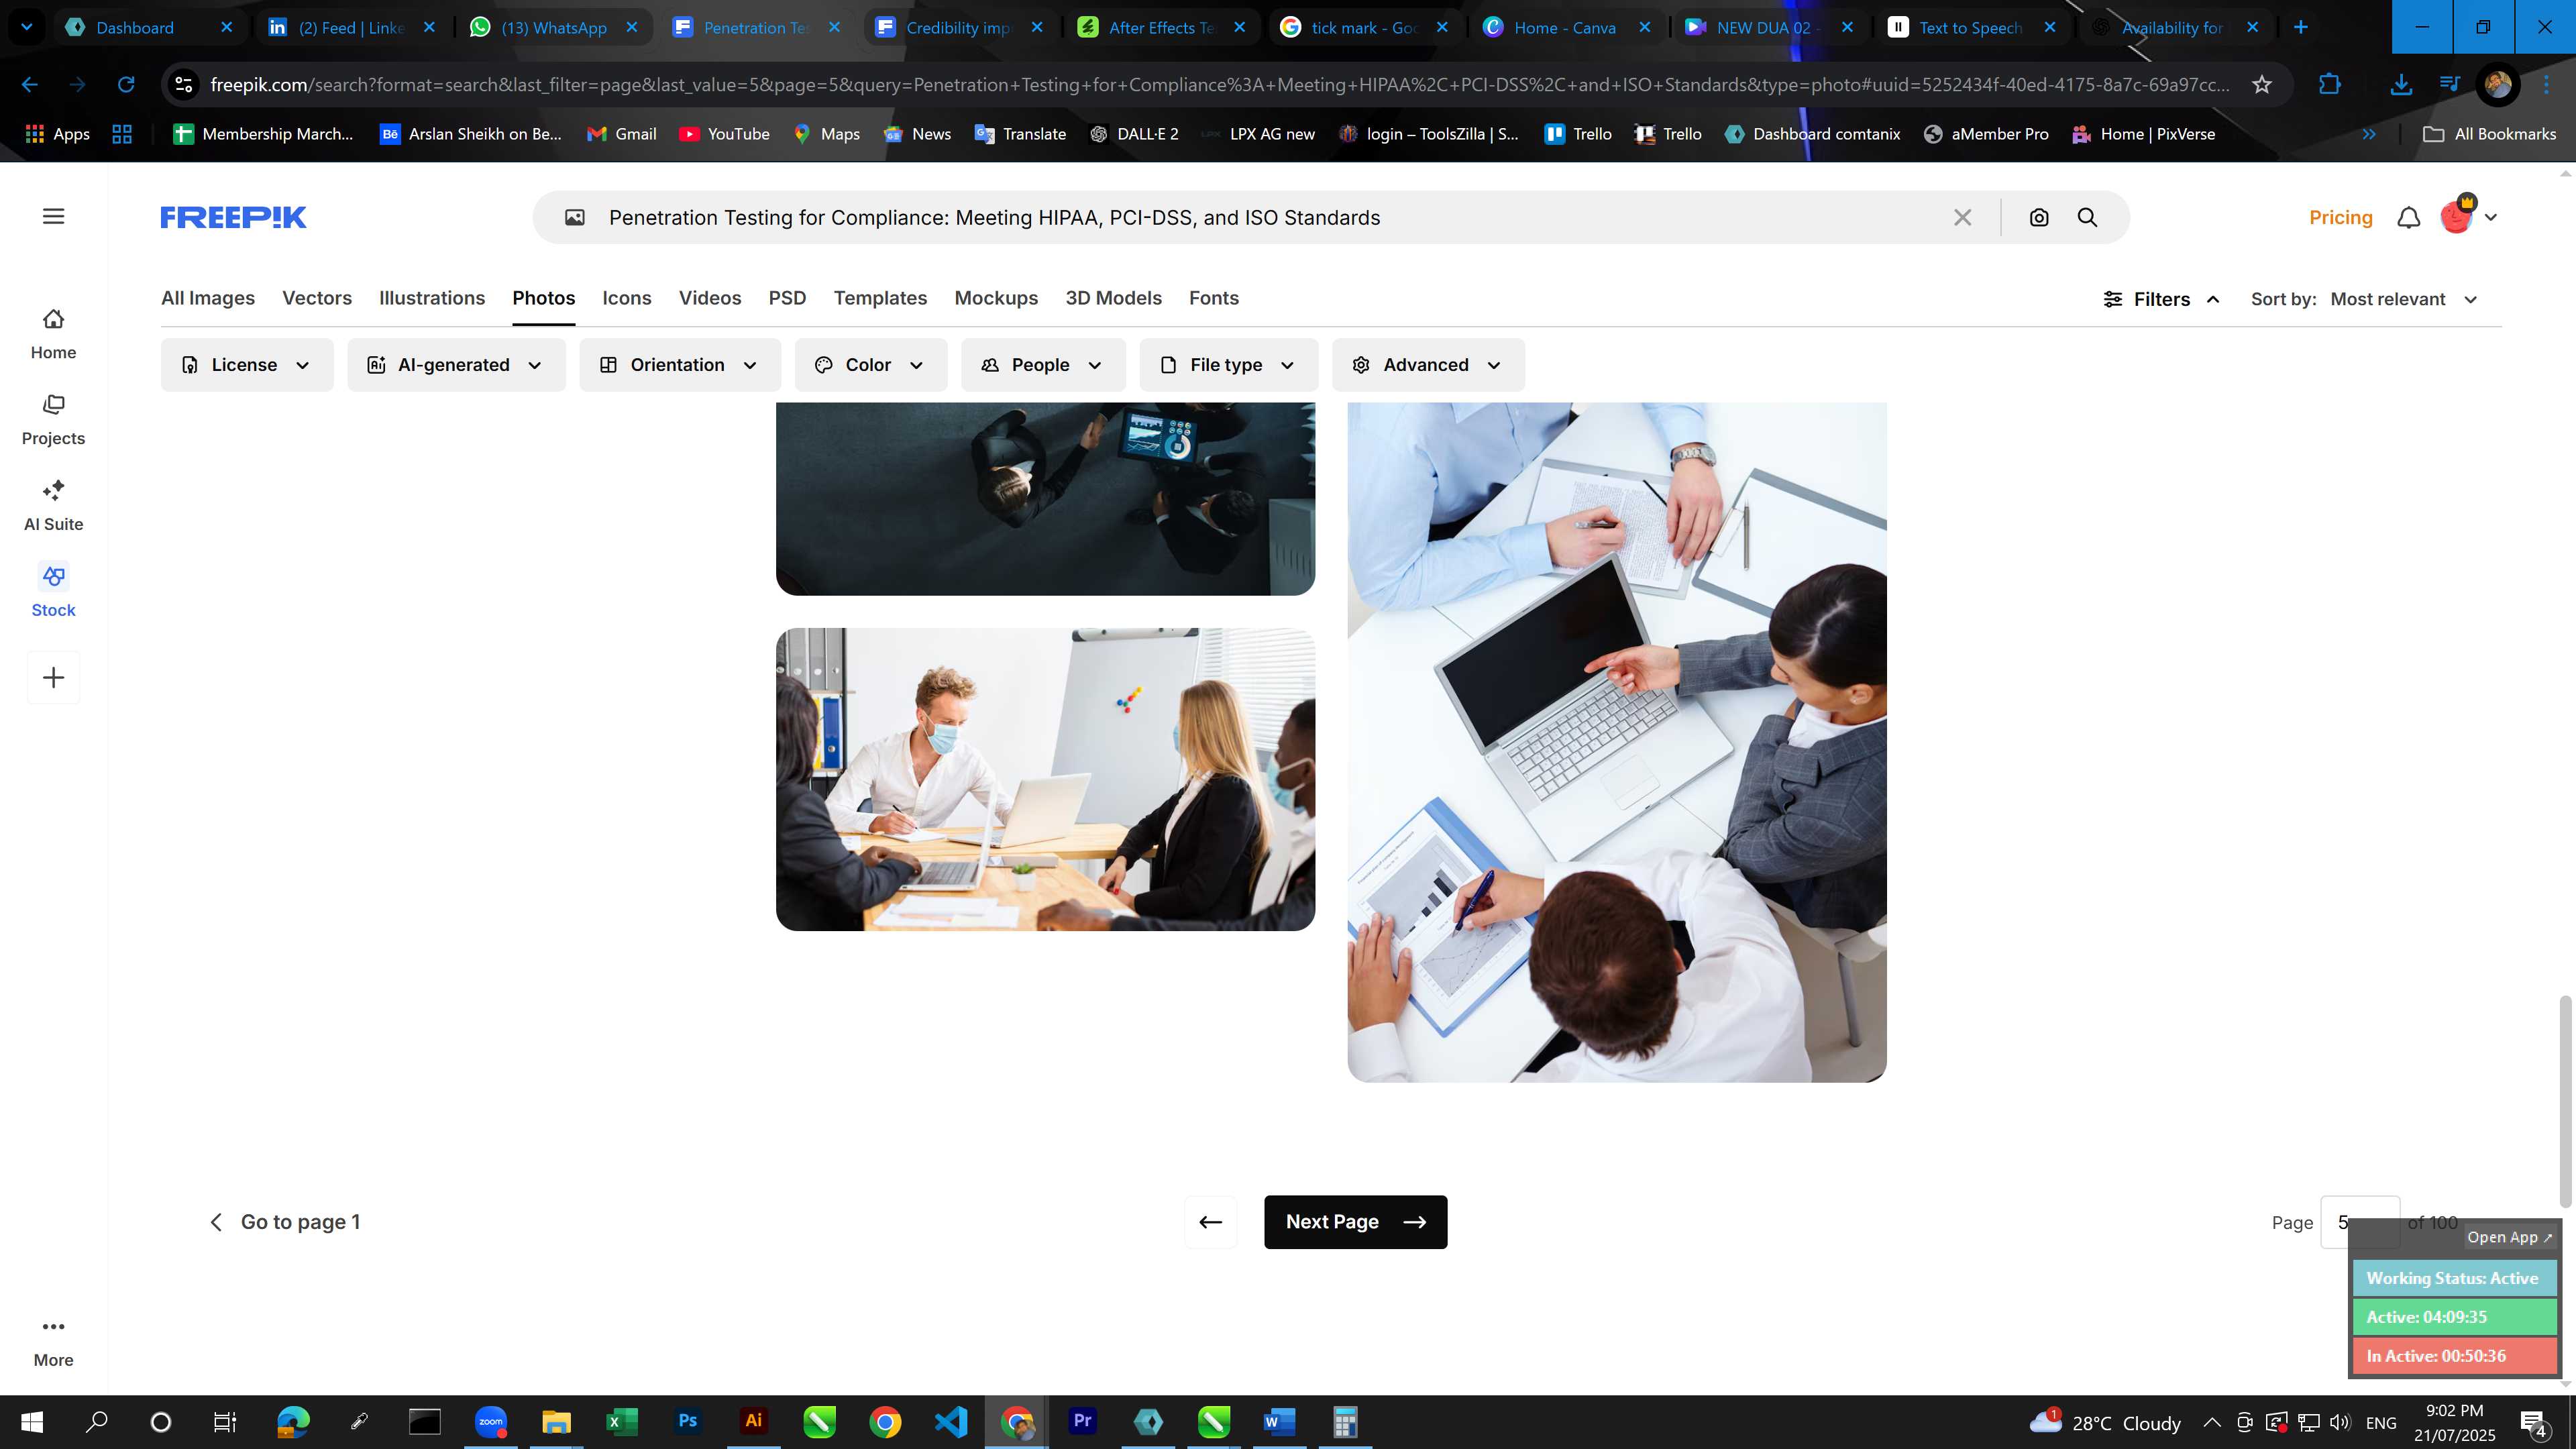The image size is (2576, 1449).
Task: Bookmark this page with the star
Action: point(2262,84)
